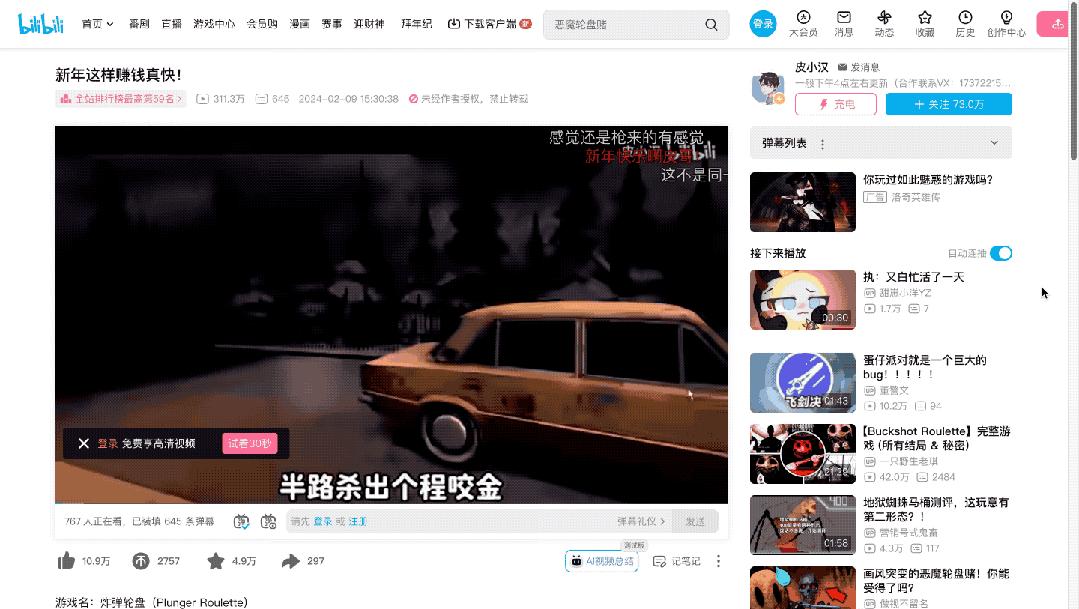Give a like with the thumbs-up icon
Image resolution: width=1079 pixels, height=609 pixels.
[x=69, y=561]
